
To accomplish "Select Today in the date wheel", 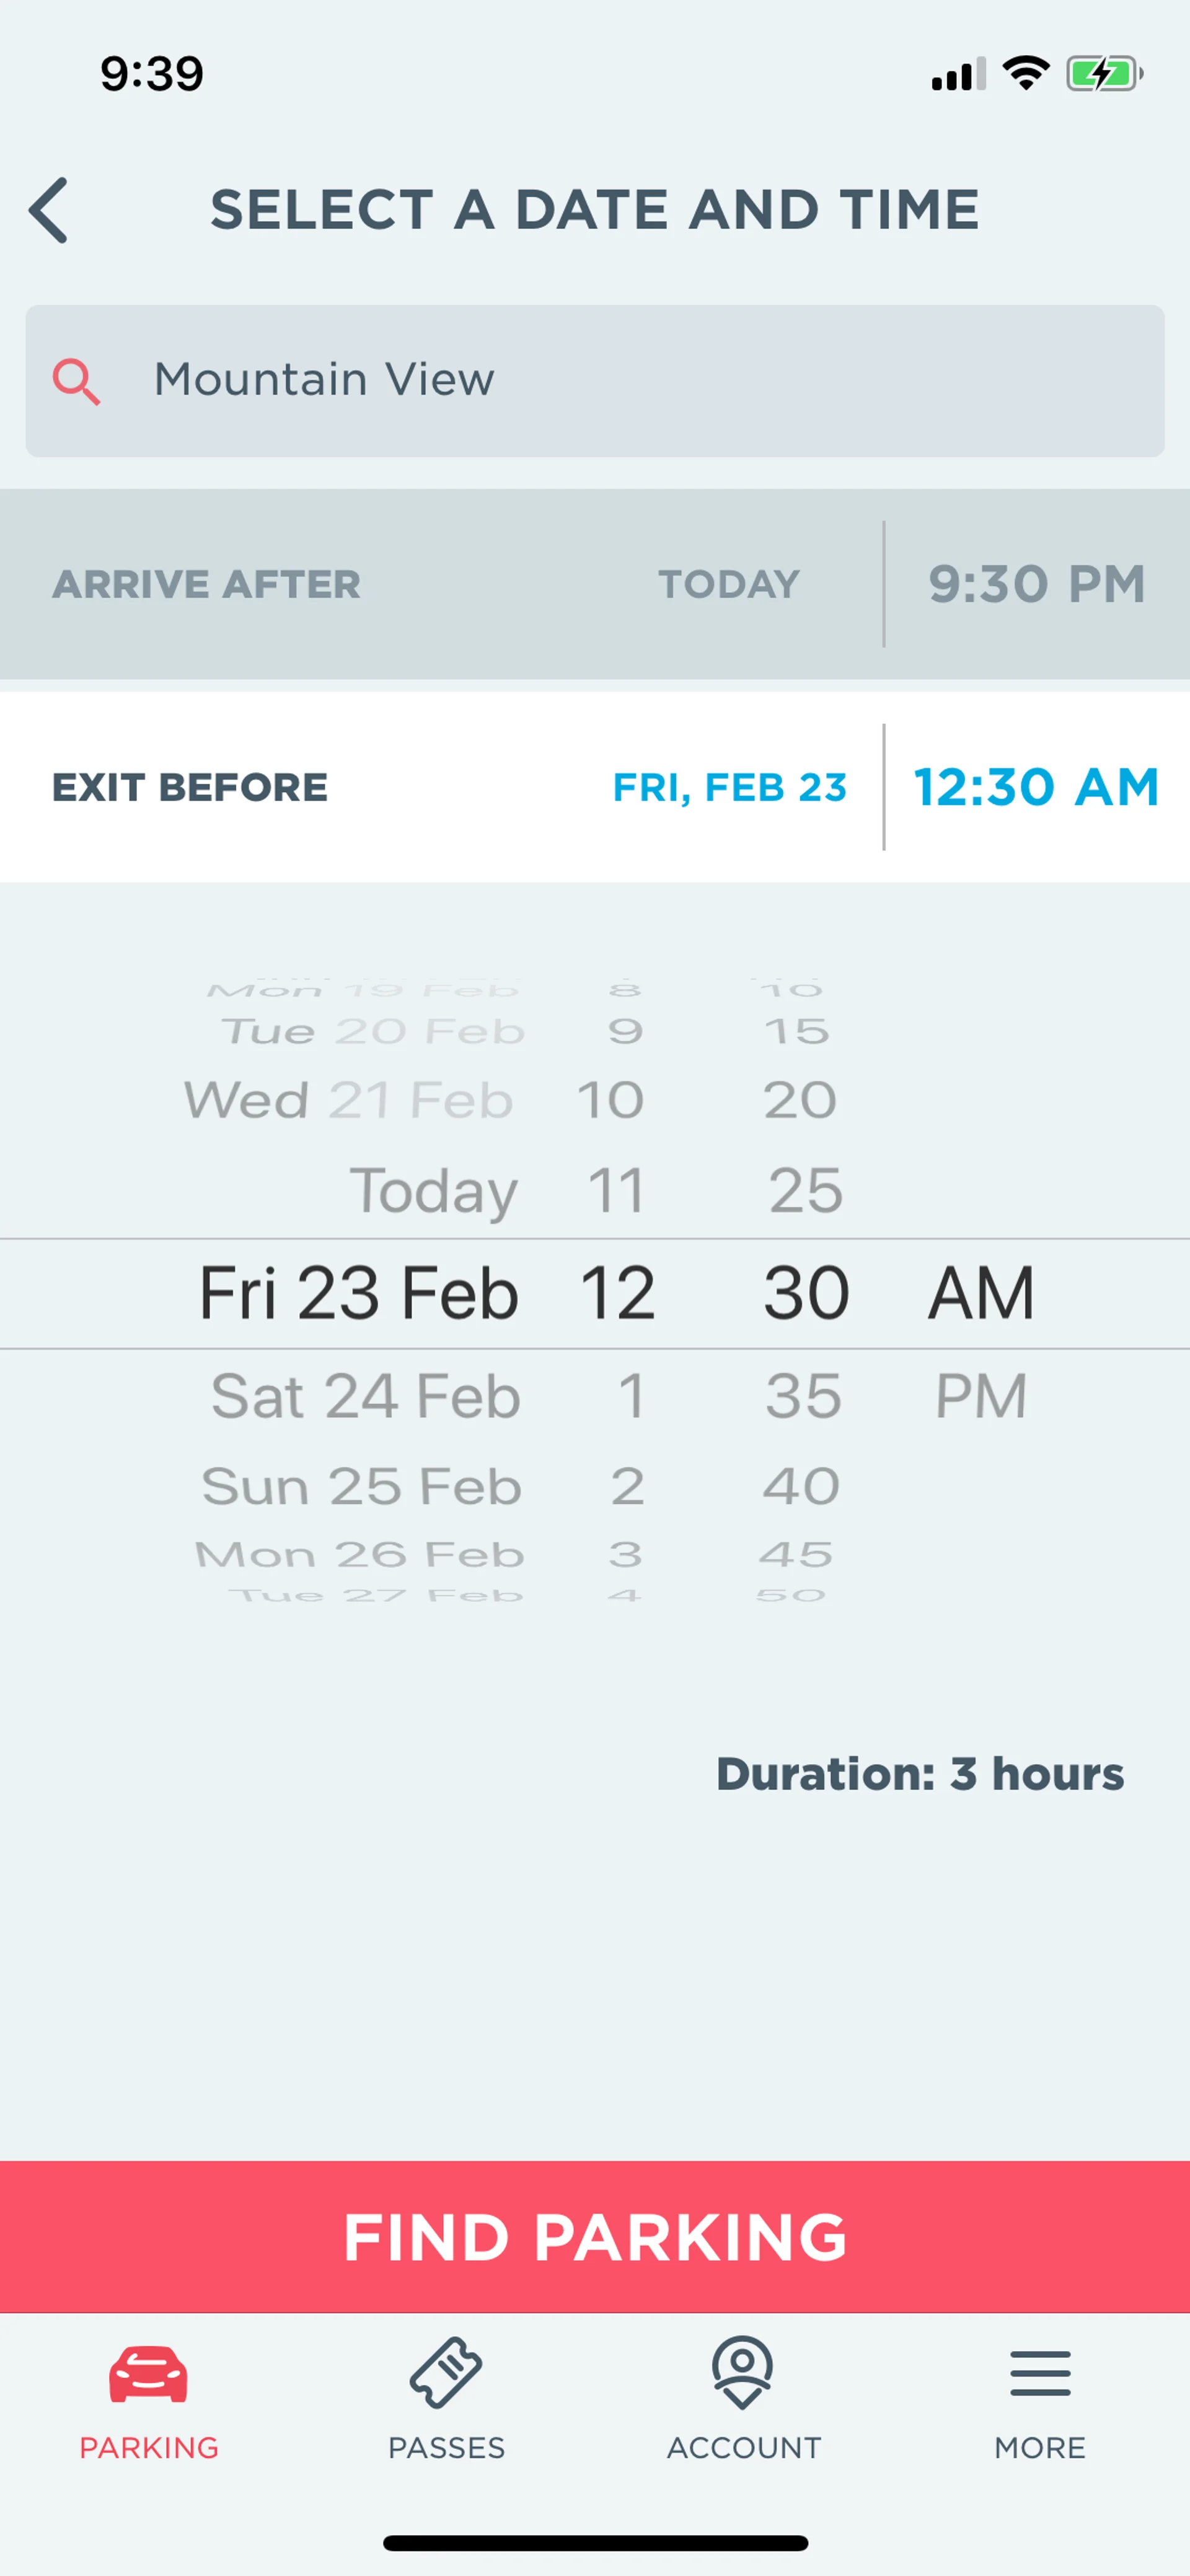I will click(433, 1191).
